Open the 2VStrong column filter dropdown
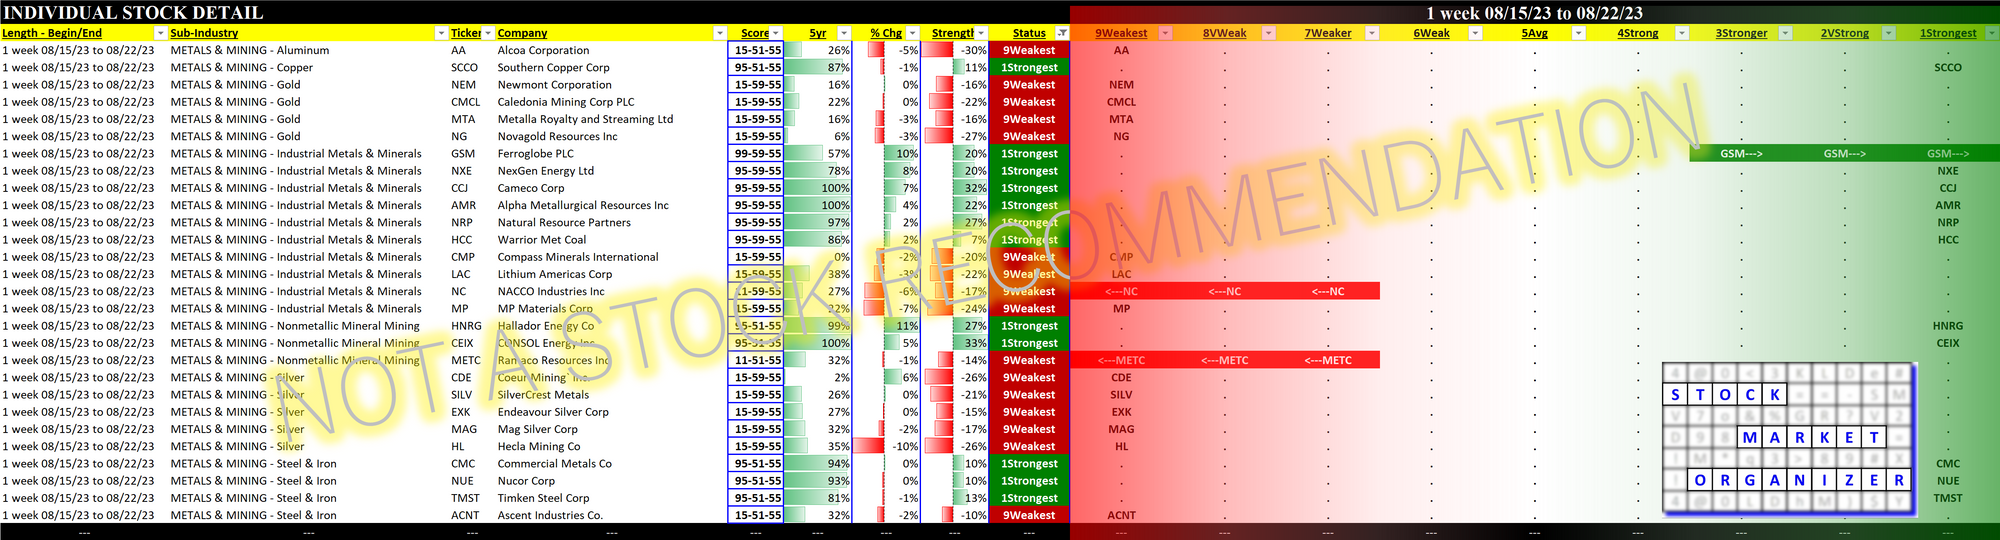 (x=1888, y=33)
